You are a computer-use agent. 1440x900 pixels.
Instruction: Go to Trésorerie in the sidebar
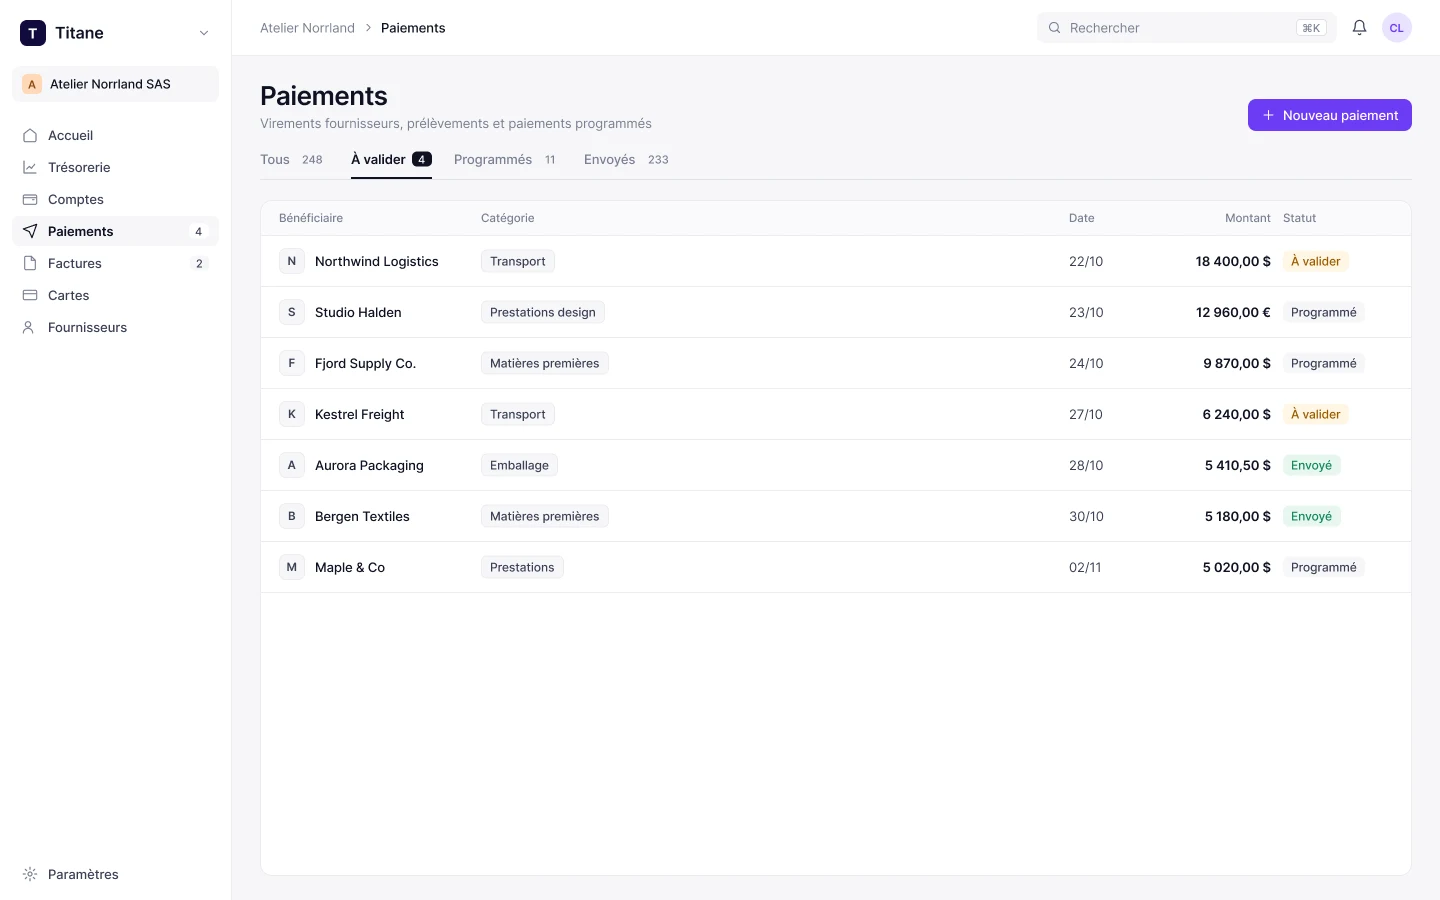pyautogui.click(x=115, y=167)
